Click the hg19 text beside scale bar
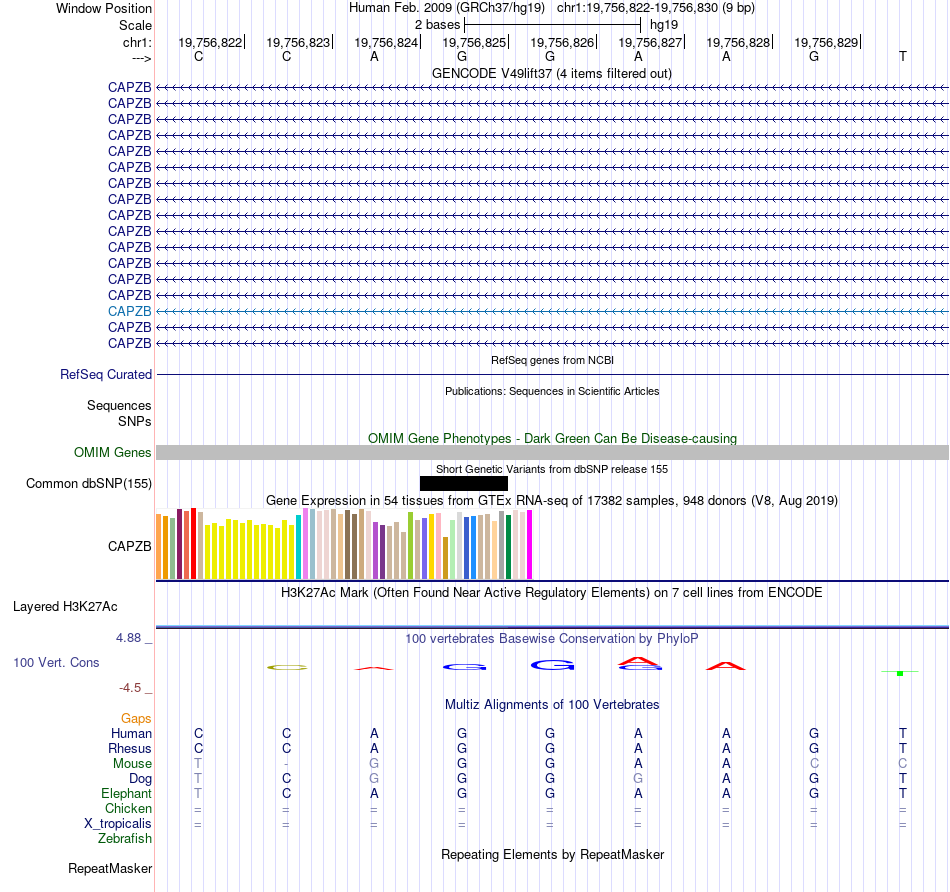 point(663,25)
